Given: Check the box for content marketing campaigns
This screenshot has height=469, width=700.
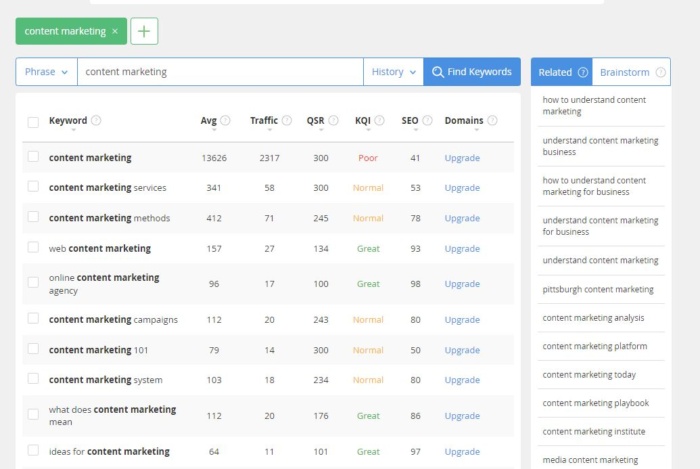Looking at the screenshot, I should pyautogui.click(x=33, y=319).
